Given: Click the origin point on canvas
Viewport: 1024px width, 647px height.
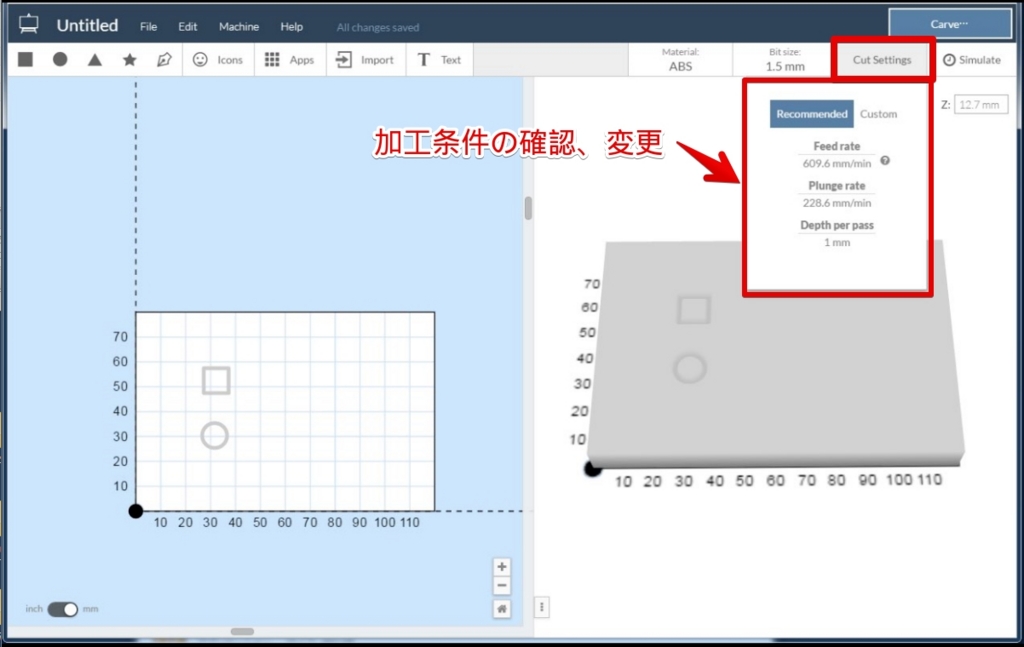Looking at the screenshot, I should [x=135, y=511].
